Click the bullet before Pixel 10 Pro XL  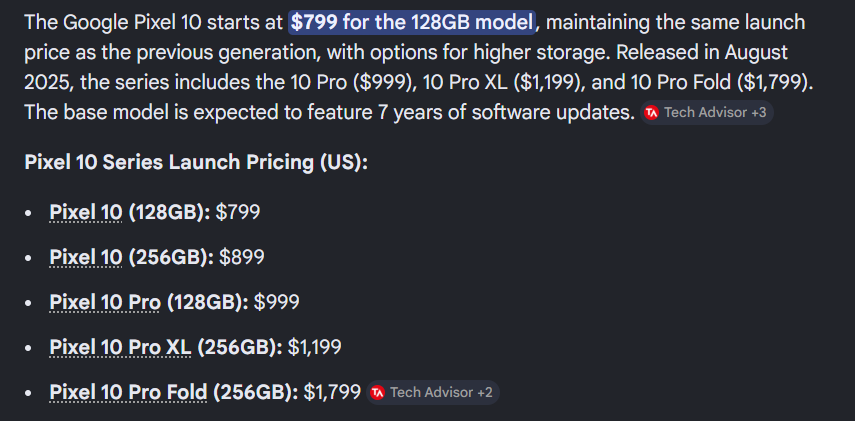(x=31, y=348)
